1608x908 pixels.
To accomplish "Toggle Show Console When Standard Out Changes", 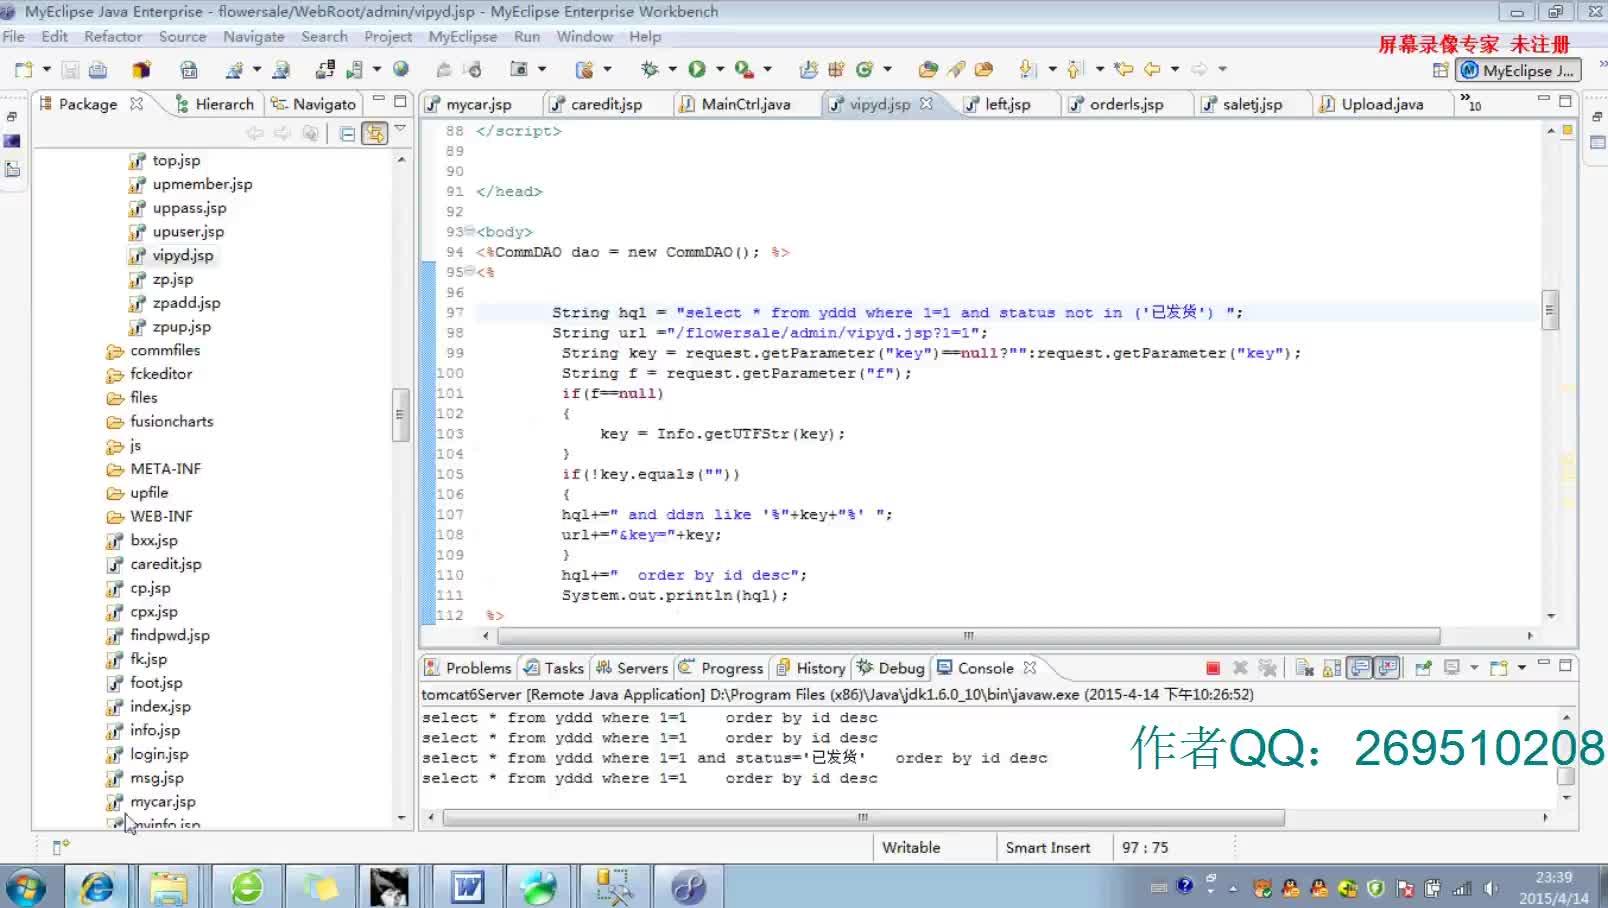I will tap(1359, 668).
